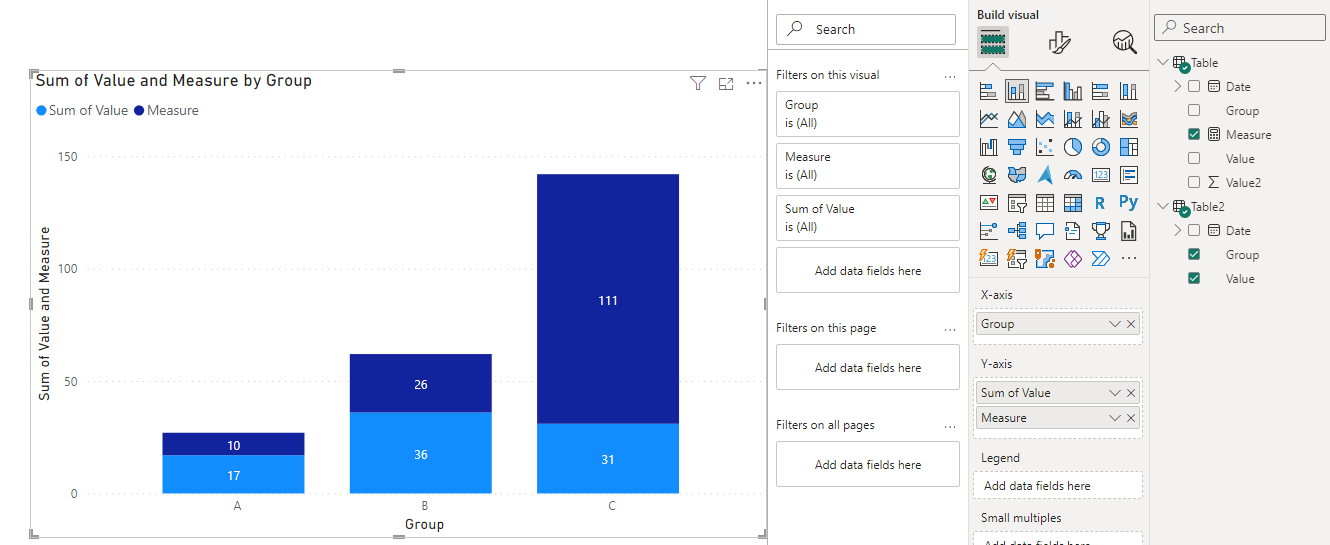The image size is (1330, 545).
Task: Open the Measure field dropdown in Y-axis
Action: tap(1115, 418)
